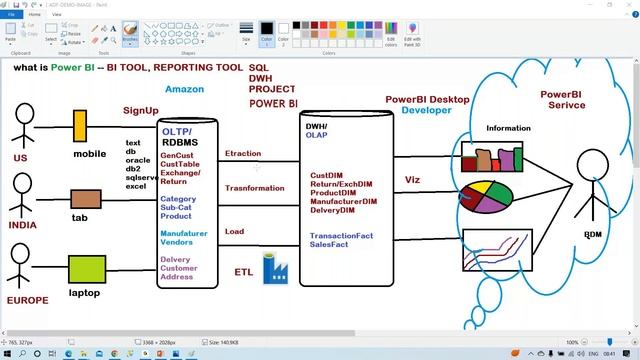The image size is (640, 360).
Task: Choose the Oval shape
Action: coord(163,26)
